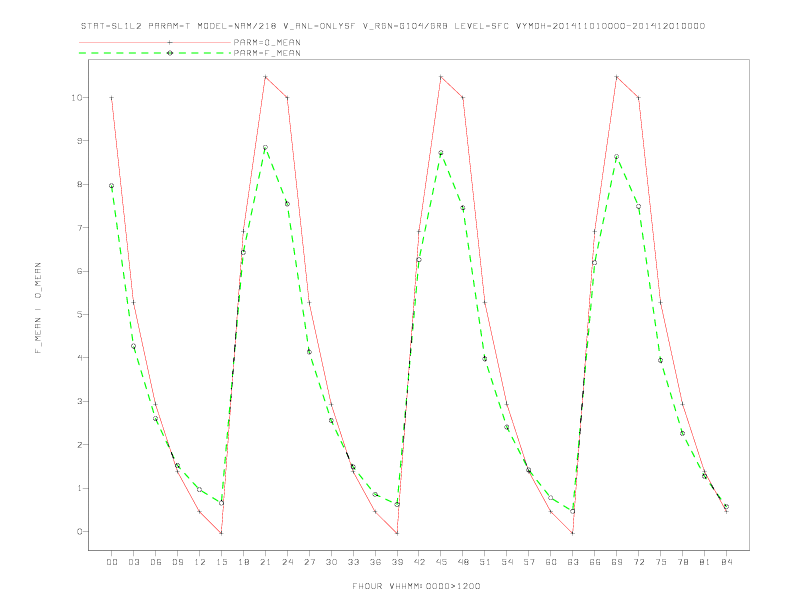Click the x-axis tick label 57
This screenshot has height=612, width=792.
click(x=529, y=562)
